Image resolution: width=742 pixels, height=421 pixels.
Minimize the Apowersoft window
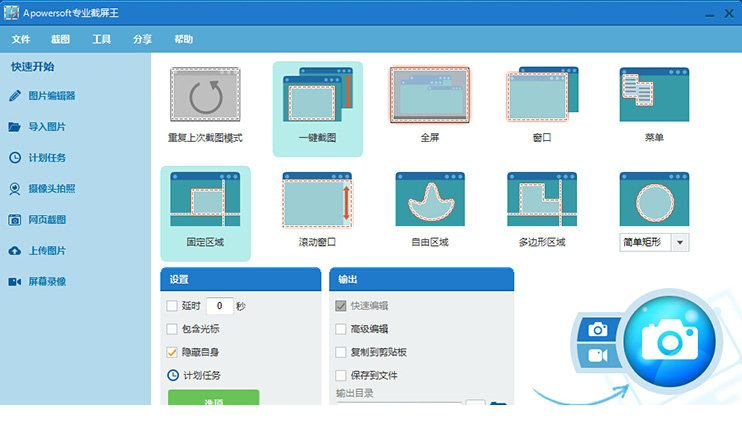point(709,14)
